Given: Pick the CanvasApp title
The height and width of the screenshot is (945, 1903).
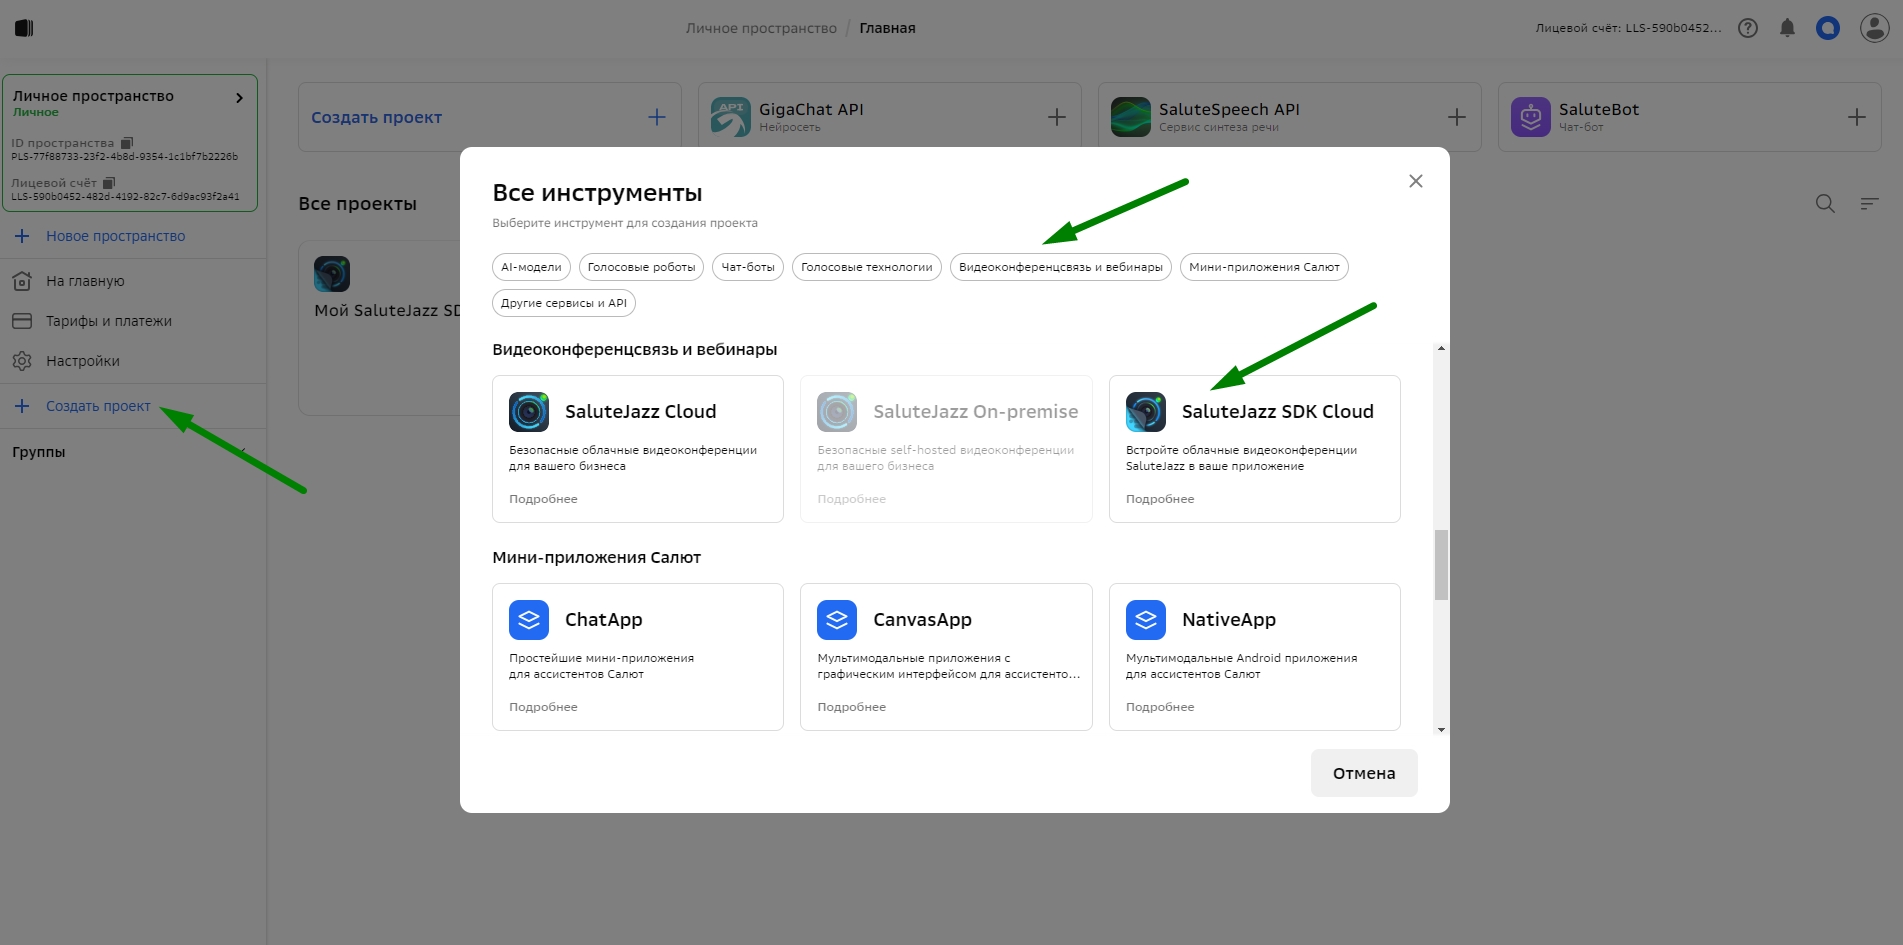Looking at the screenshot, I should tap(922, 619).
